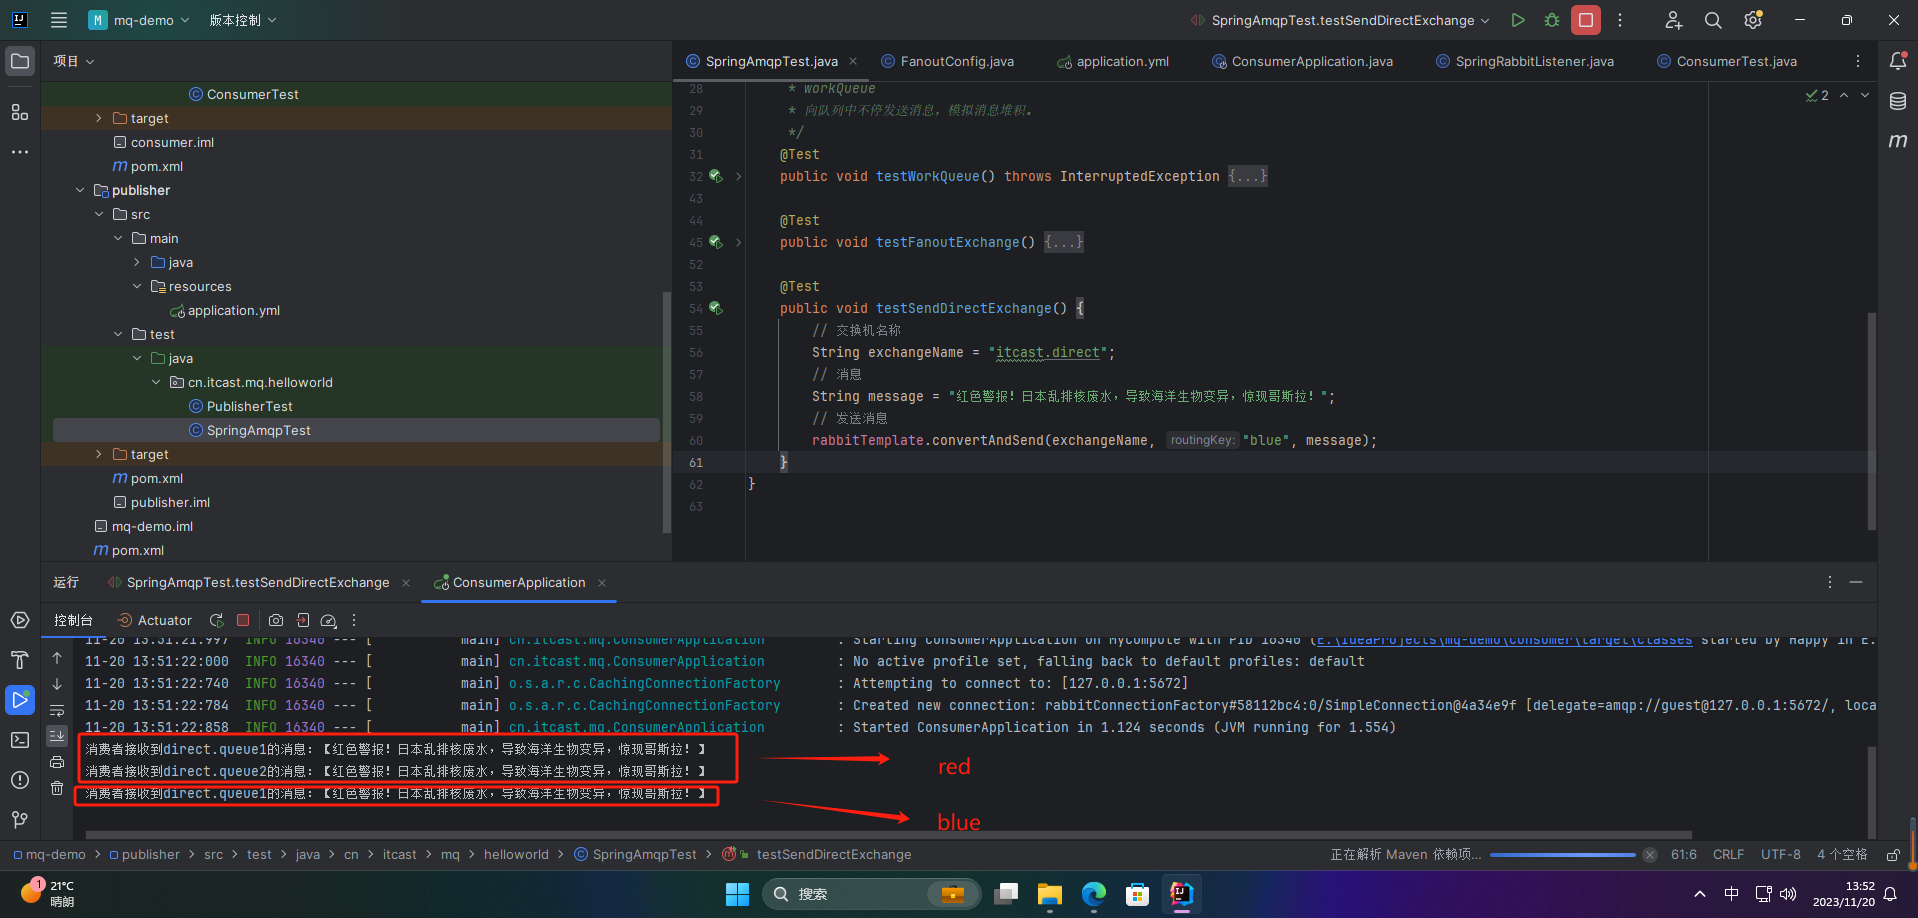Debug the selected run configuration
The width and height of the screenshot is (1918, 918).
point(1552,20)
